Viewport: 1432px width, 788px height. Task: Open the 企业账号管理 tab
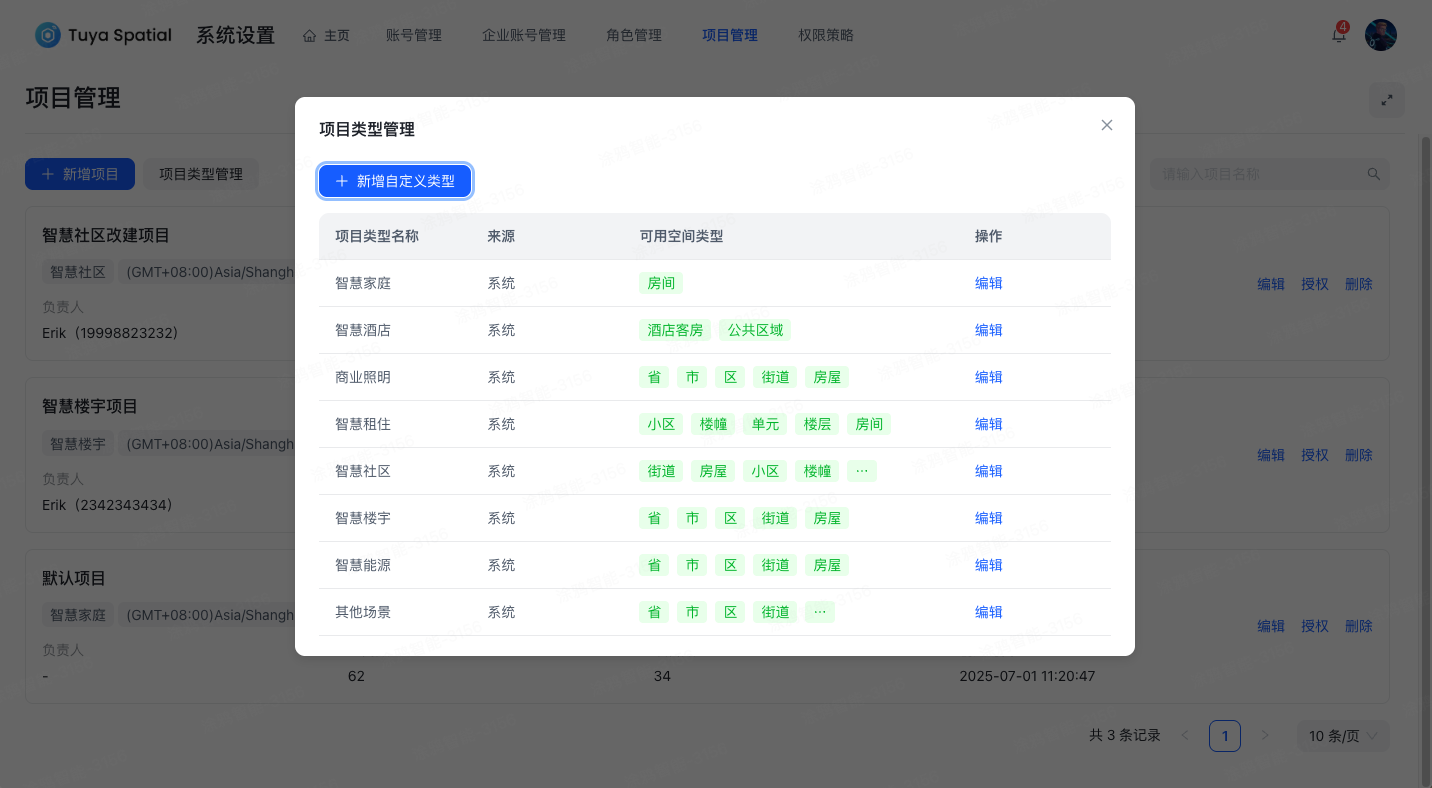[524, 35]
